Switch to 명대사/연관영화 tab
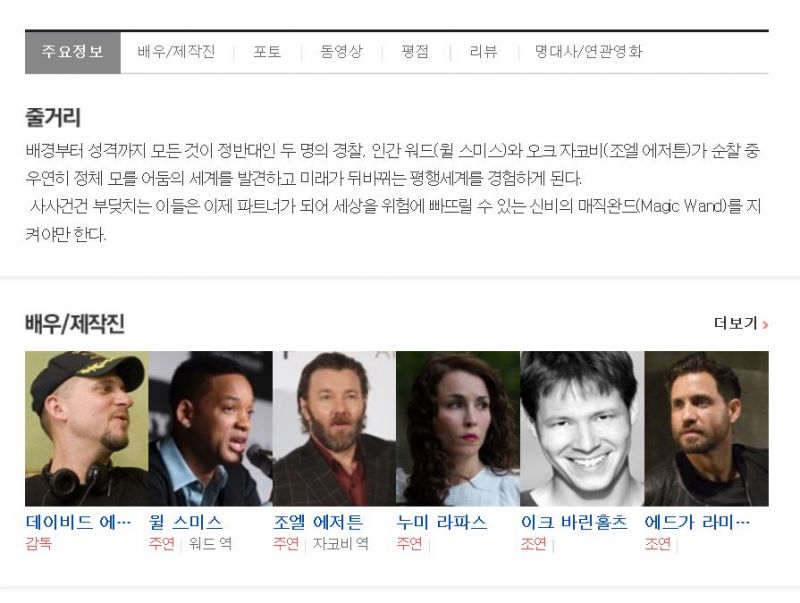 pyautogui.click(x=588, y=52)
